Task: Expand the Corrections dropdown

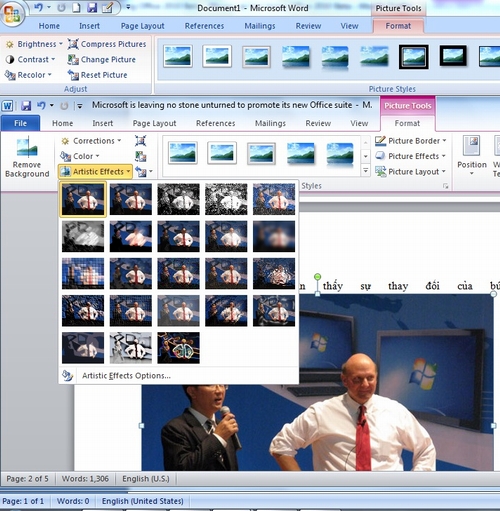Action: point(91,141)
